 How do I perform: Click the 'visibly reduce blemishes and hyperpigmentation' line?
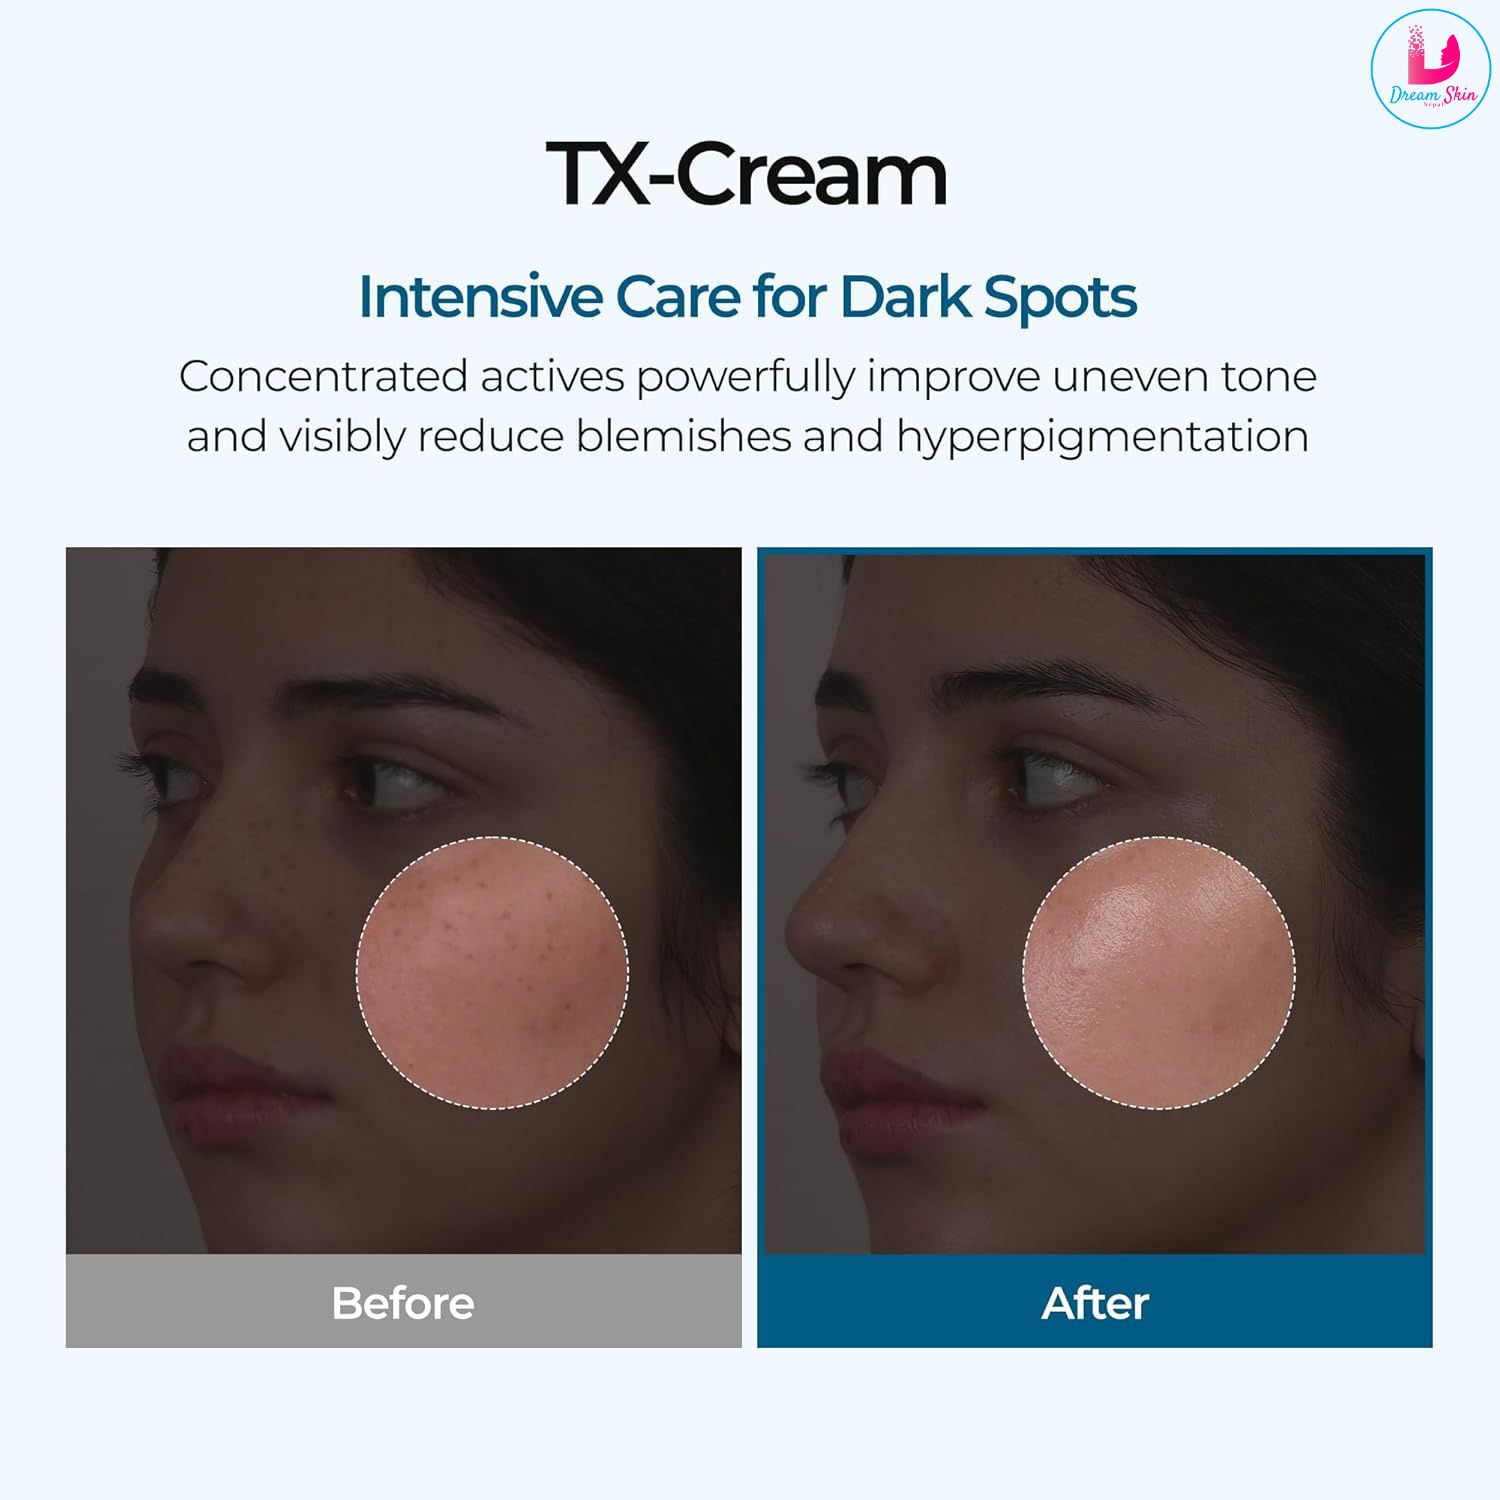coord(793,437)
